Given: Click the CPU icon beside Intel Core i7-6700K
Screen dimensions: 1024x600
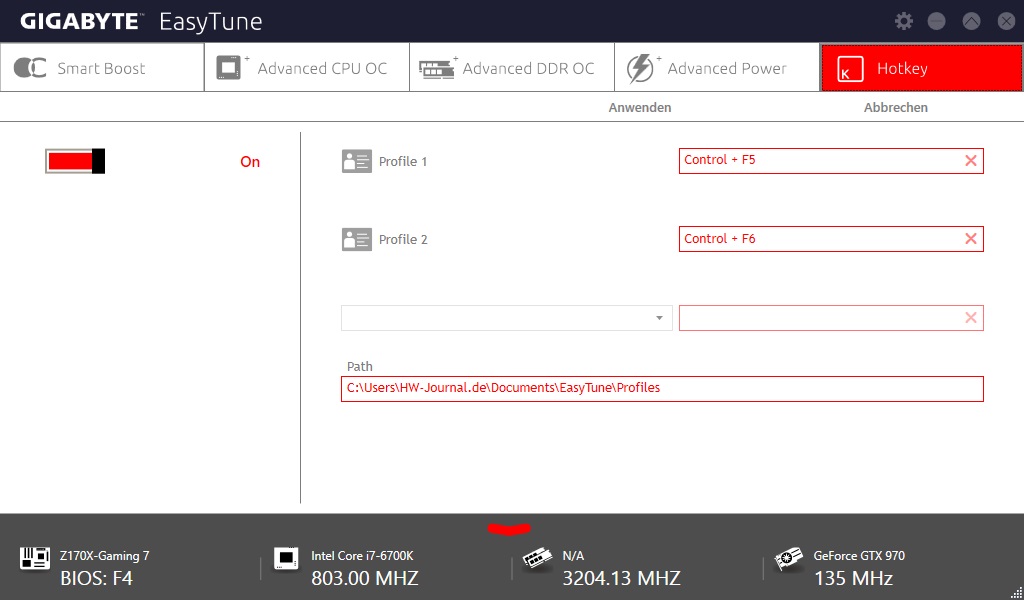Looking at the screenshot, I should pos(286,559).
